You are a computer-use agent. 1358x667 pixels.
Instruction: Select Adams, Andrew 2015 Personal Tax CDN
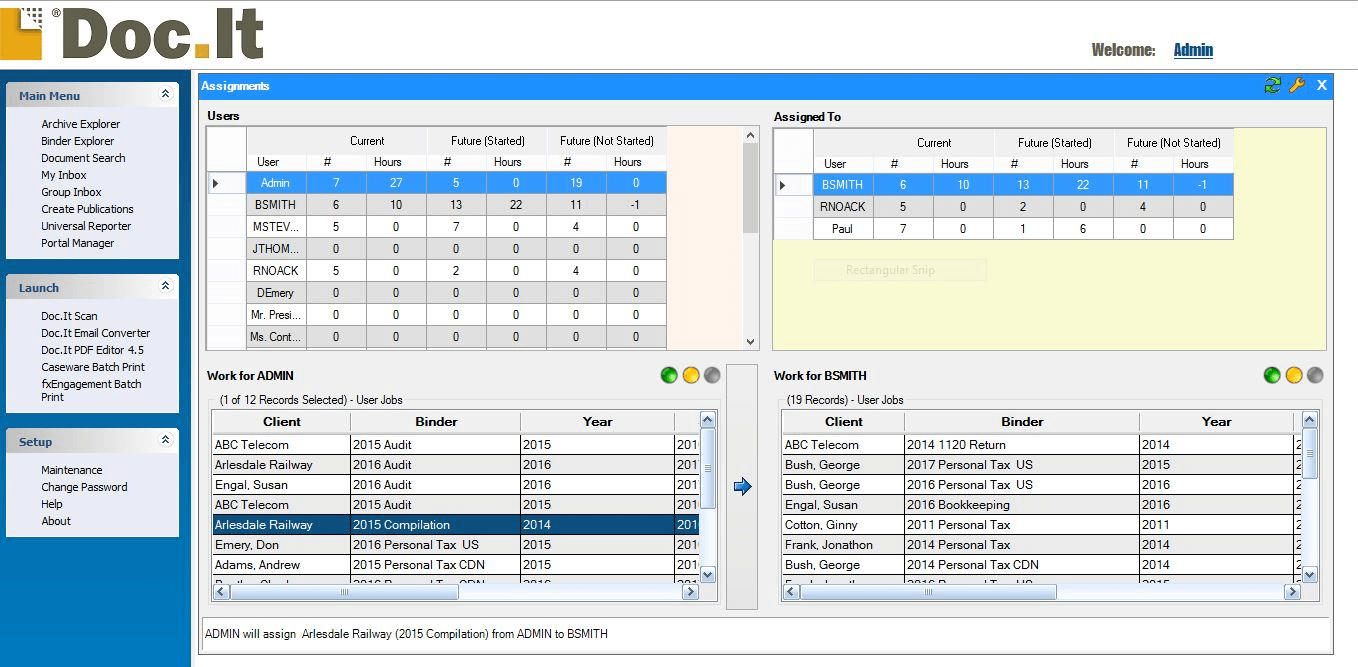[456, 565]
